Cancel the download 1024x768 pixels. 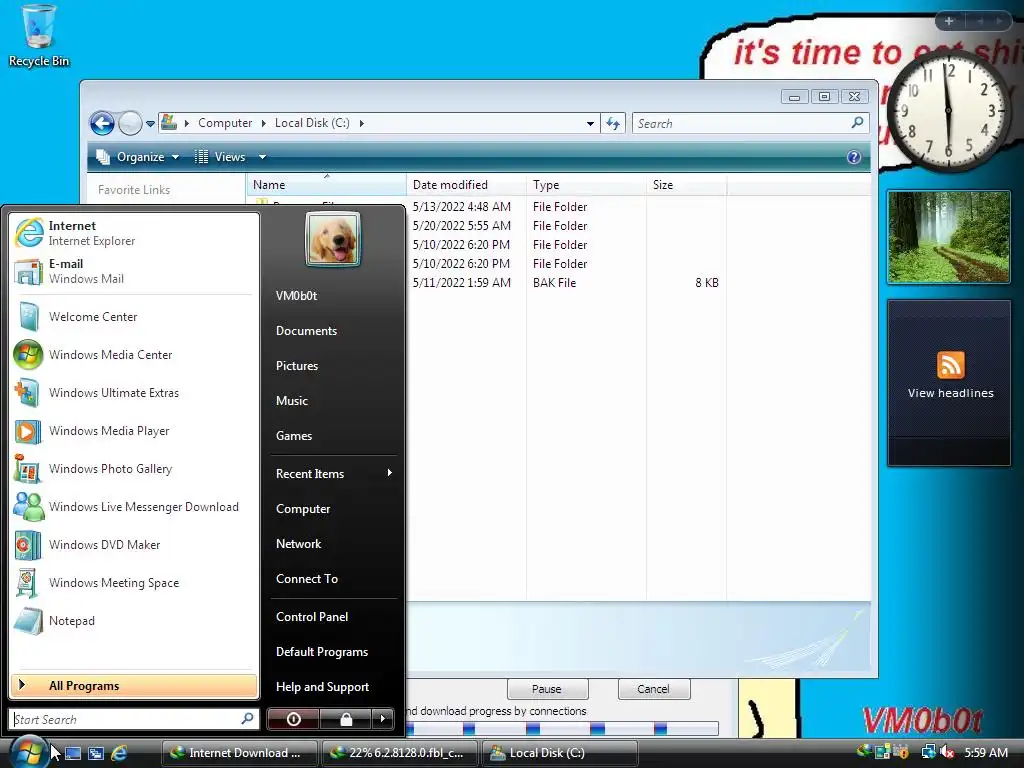click(654, 689)
